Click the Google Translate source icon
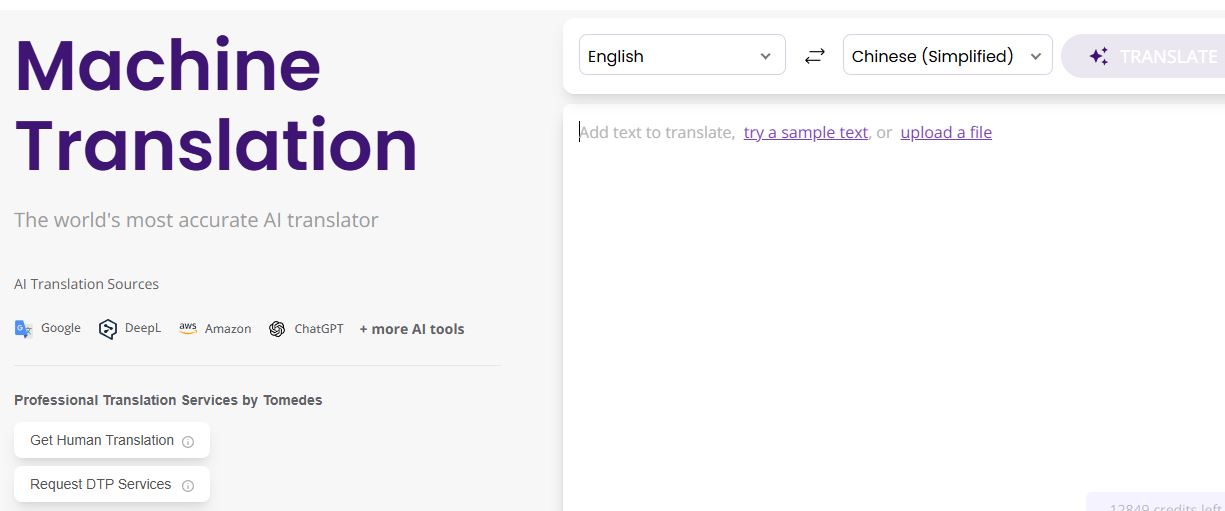1225x511 pixels. [24, 329]
